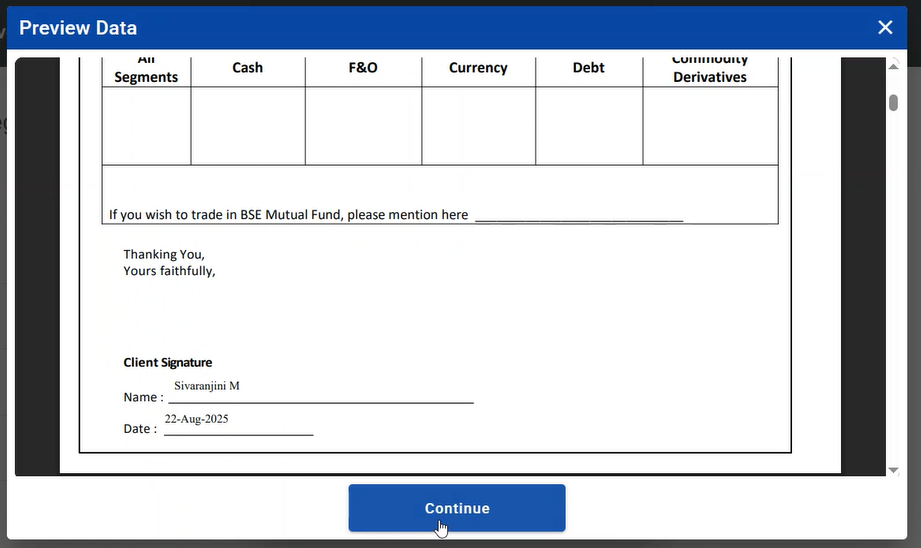Click the scrollbar up arrow
921x548 pixels.
(x=893, y=66)
